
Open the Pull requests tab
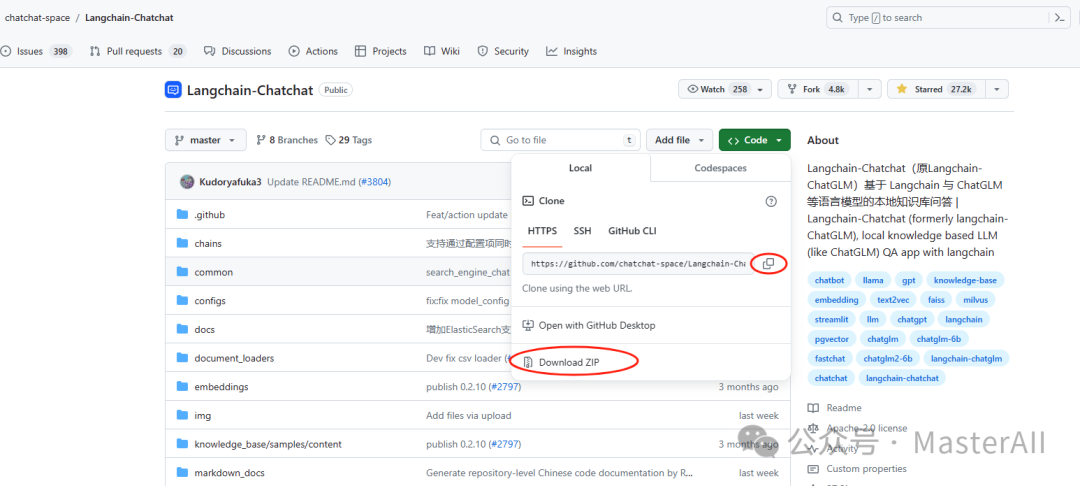[138, 51]
